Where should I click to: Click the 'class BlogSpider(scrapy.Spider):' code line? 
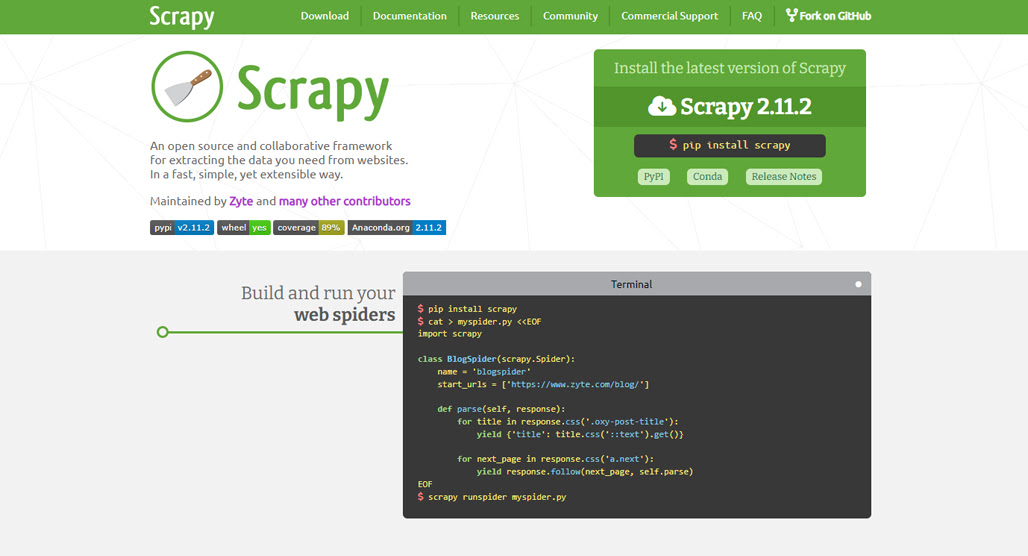click(x=496, y=359)
